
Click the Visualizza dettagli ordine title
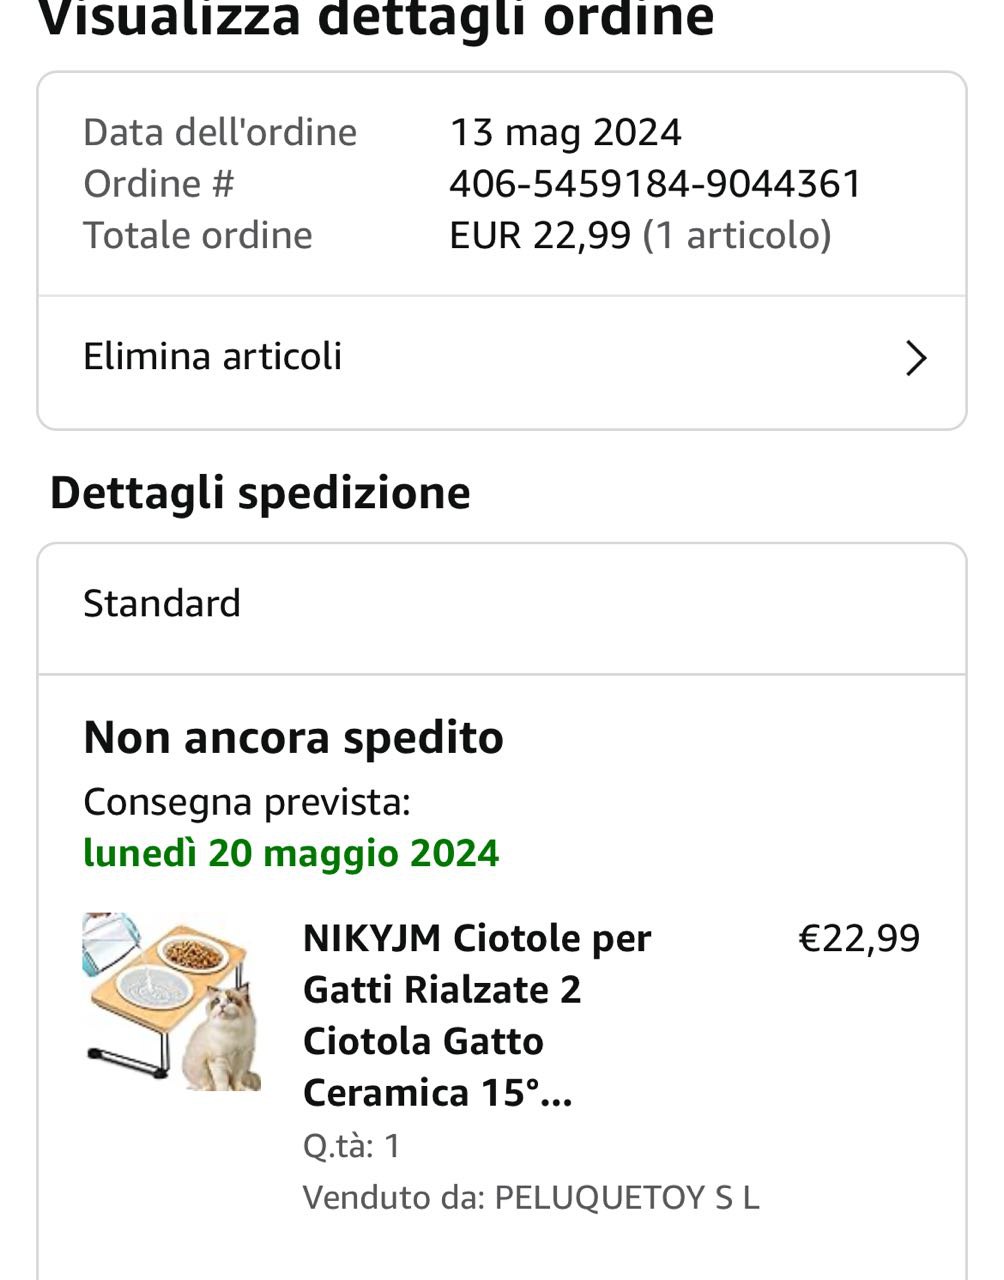(376, 20)
